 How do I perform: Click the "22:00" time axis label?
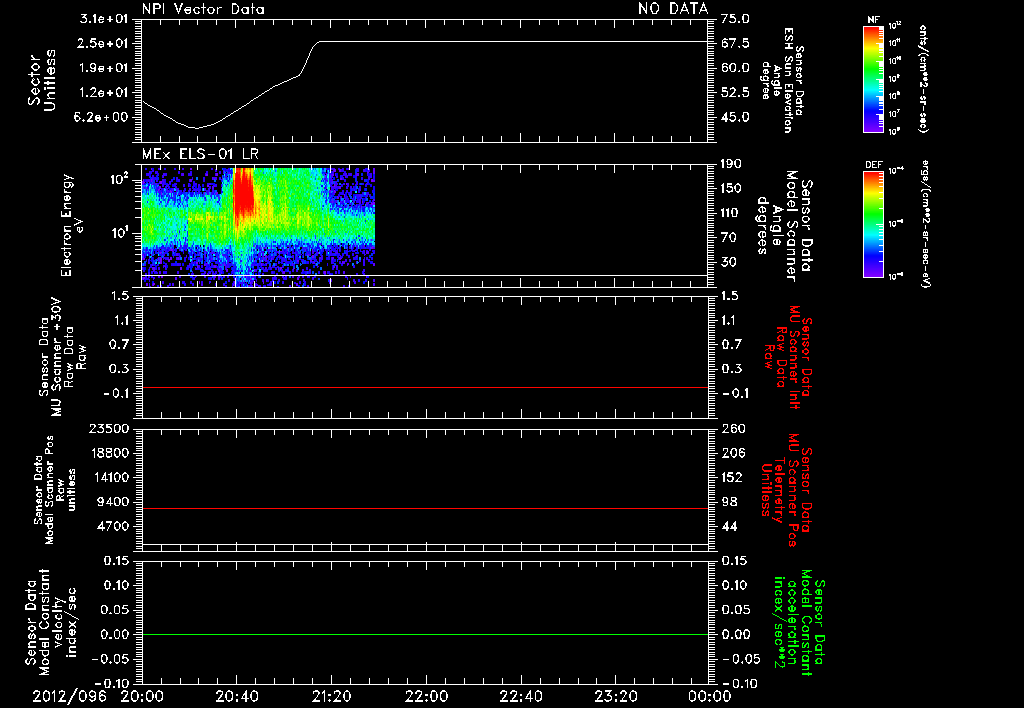426,696
